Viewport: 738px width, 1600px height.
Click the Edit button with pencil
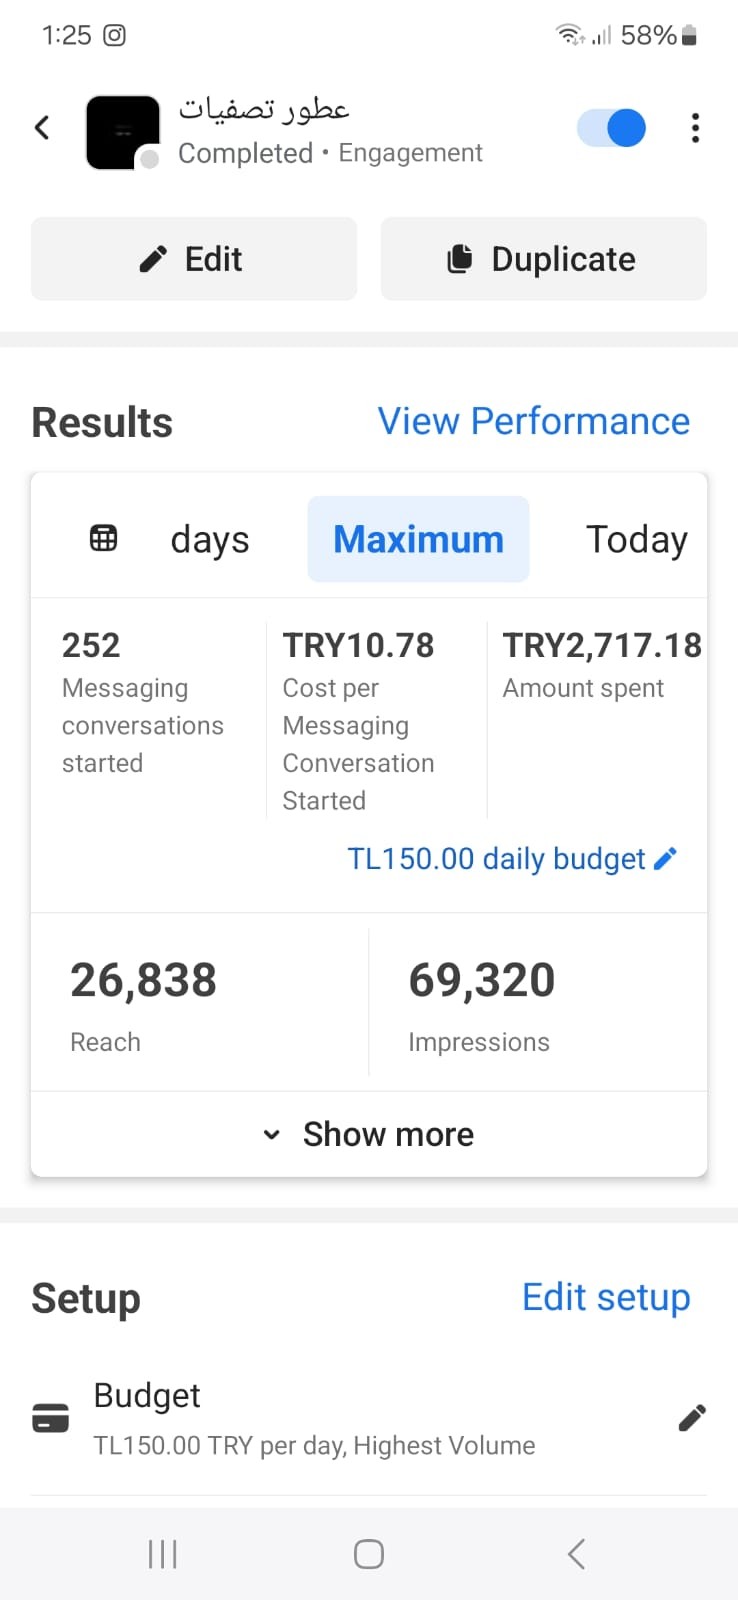[x=194, y=259]
